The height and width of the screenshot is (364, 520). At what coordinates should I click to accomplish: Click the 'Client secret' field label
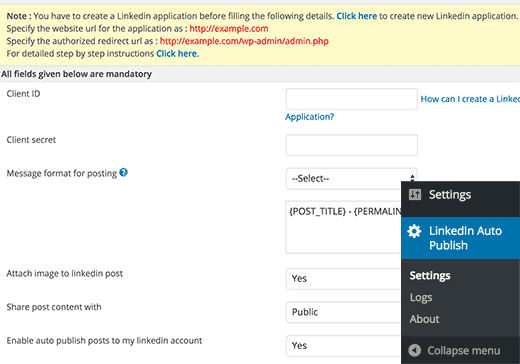(x=31, y=140)
